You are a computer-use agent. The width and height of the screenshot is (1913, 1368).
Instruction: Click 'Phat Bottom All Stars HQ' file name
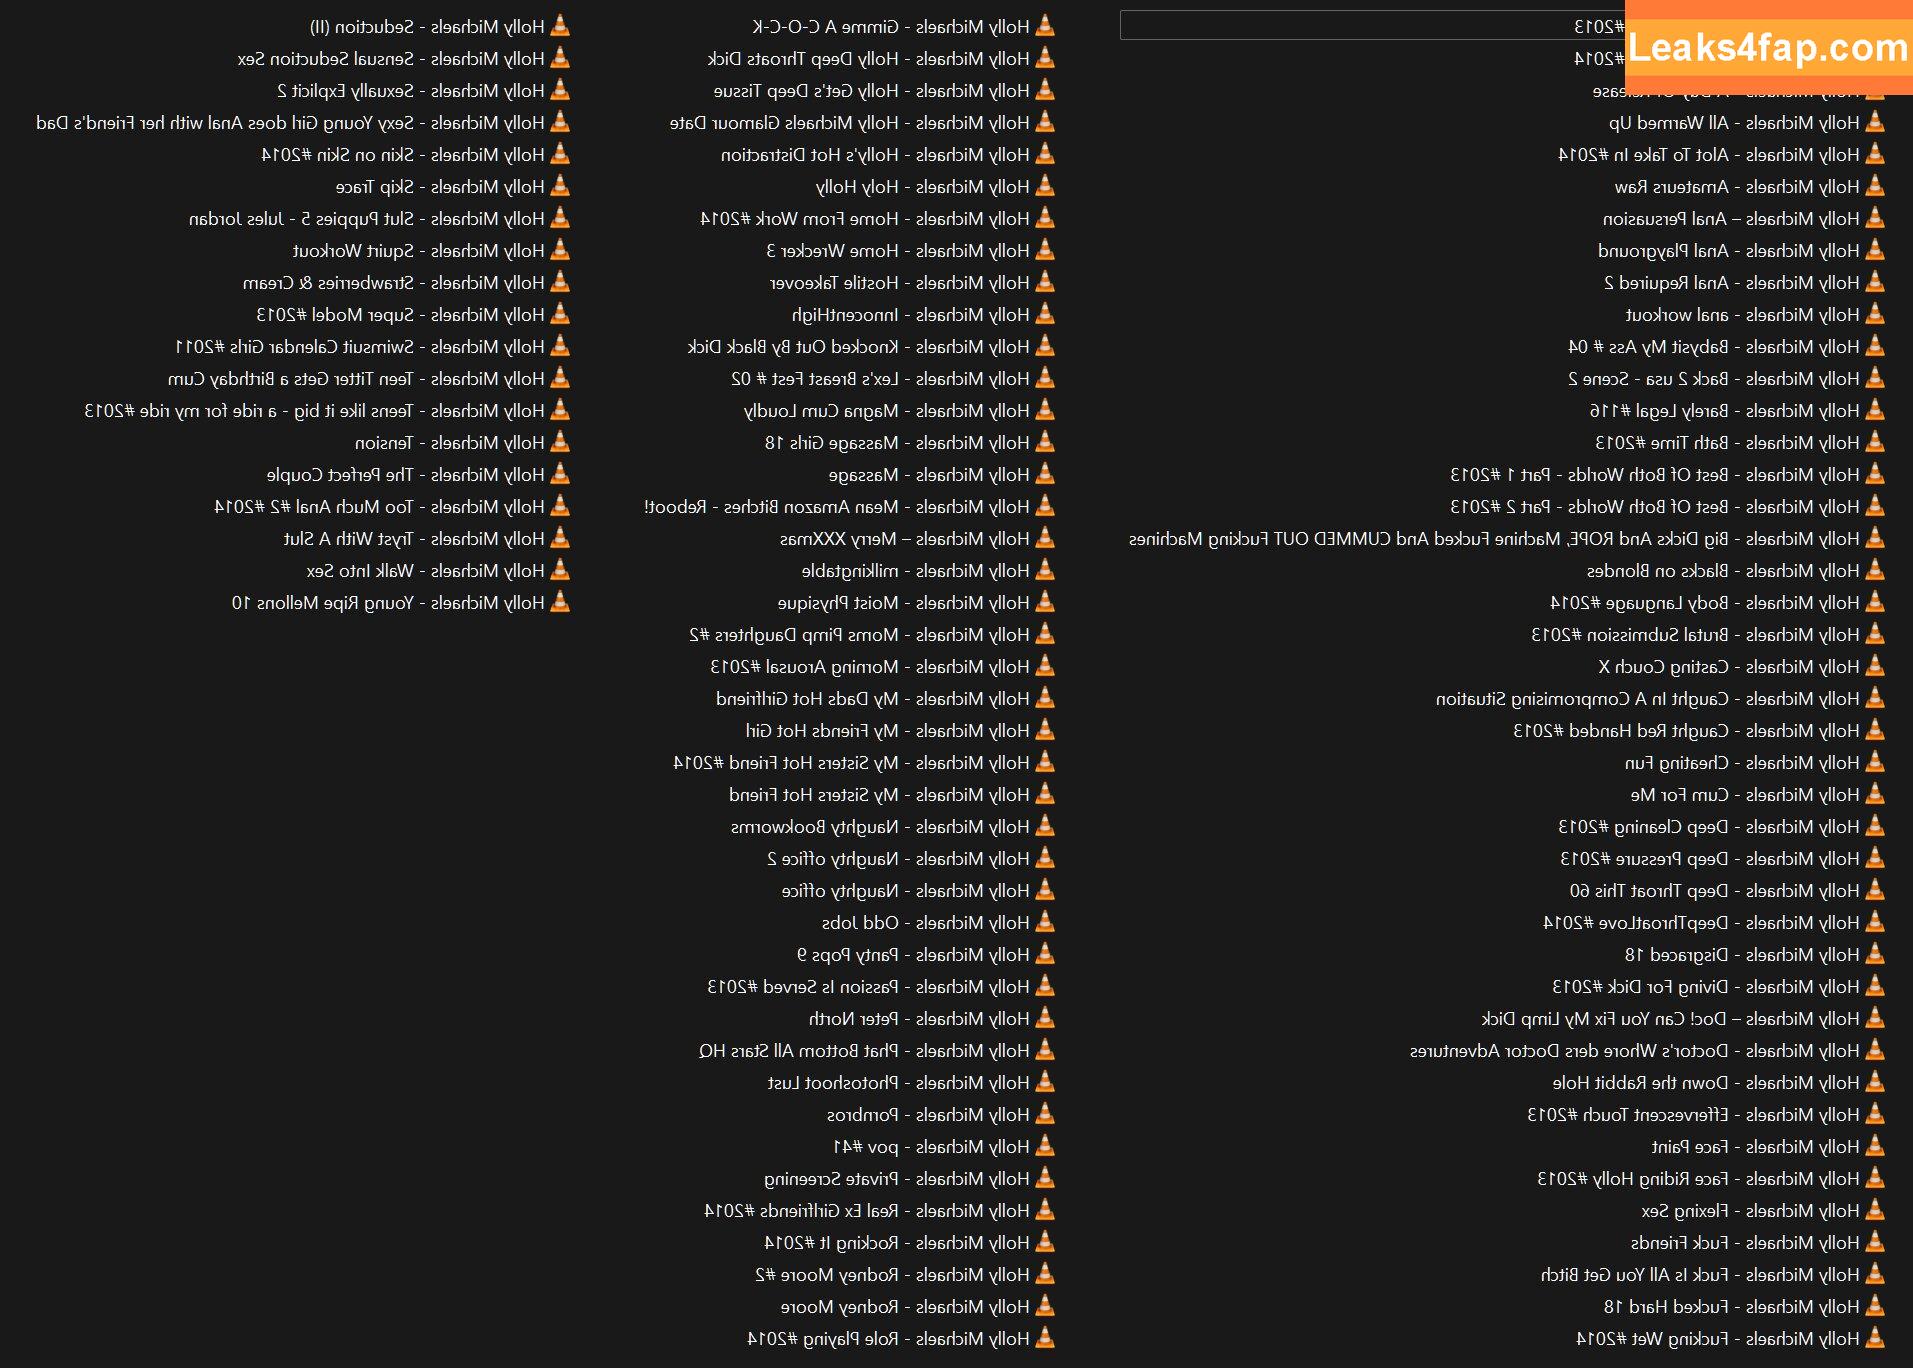[798, 1051]
